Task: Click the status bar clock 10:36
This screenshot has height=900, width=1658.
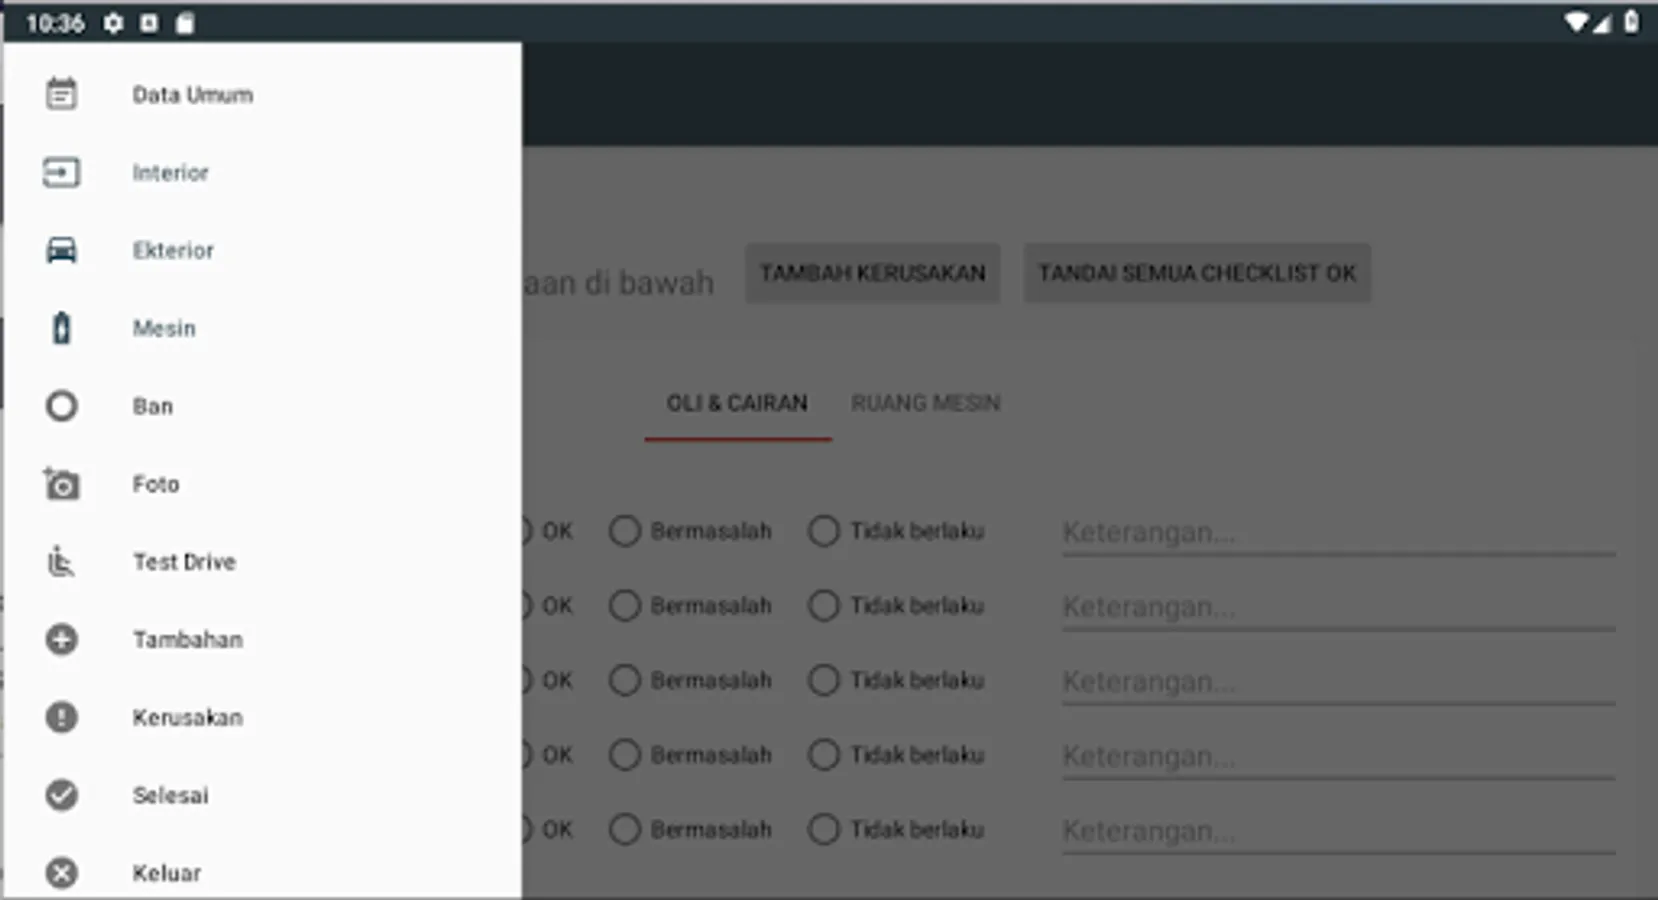Action: [x=55, y=23]
